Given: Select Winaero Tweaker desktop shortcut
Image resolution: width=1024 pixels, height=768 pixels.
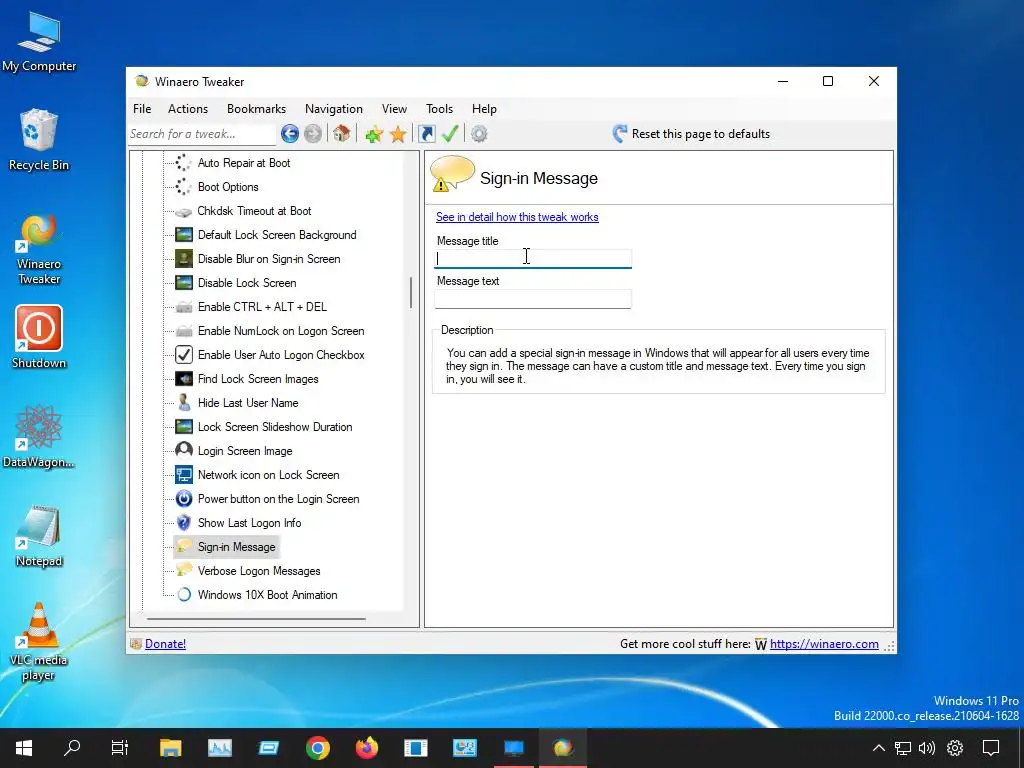Looking at the screenshot, I should click(39, 249).
